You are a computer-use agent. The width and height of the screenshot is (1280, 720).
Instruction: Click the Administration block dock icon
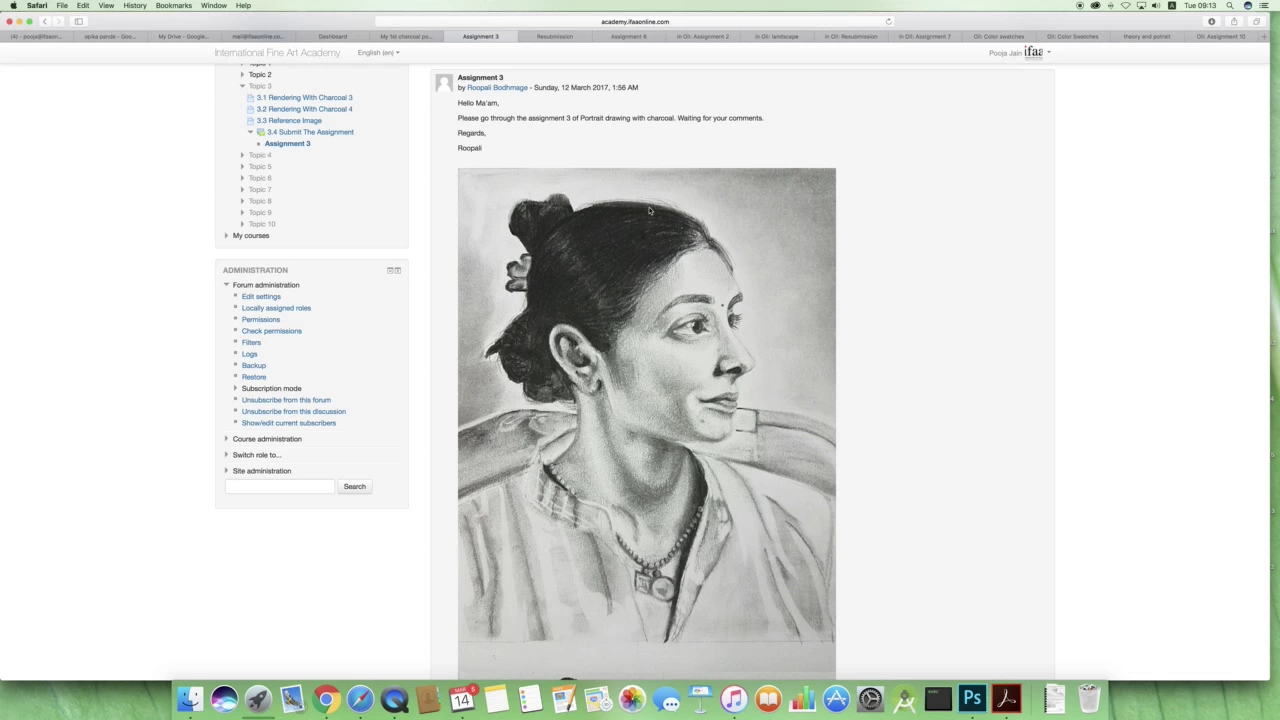(x=397, y=270)
